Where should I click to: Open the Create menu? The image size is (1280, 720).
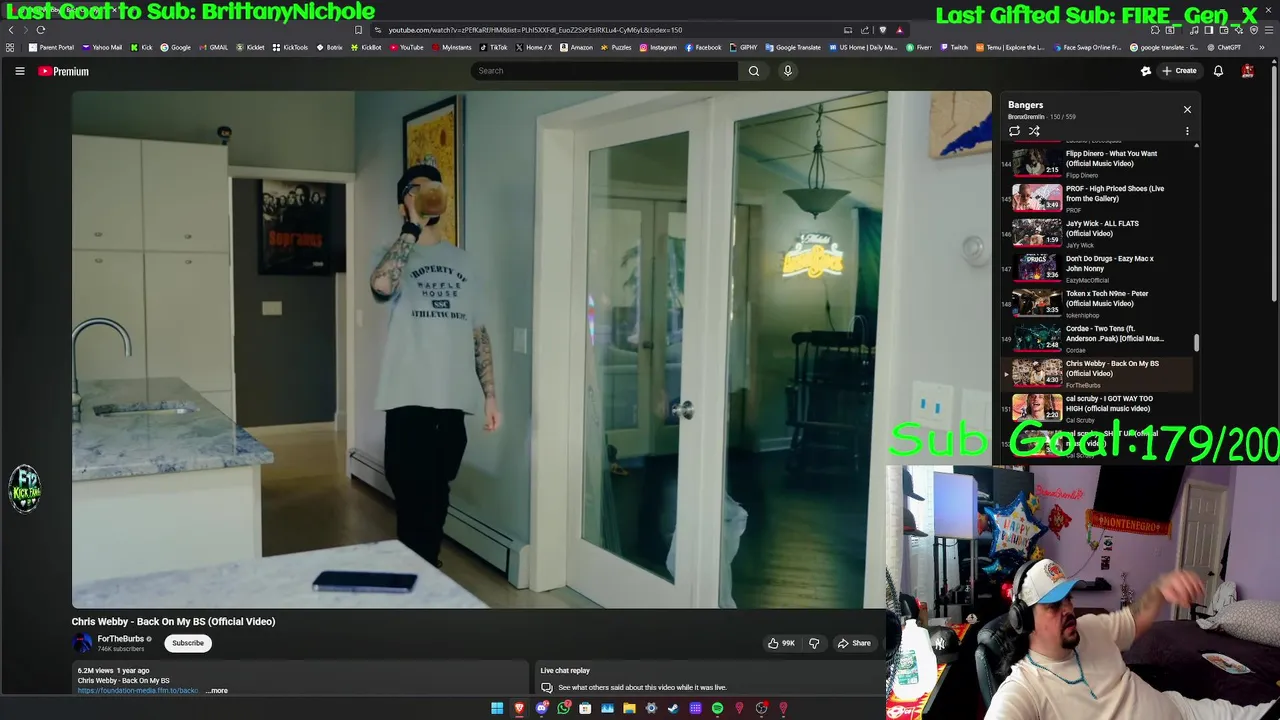(1179, 71)
